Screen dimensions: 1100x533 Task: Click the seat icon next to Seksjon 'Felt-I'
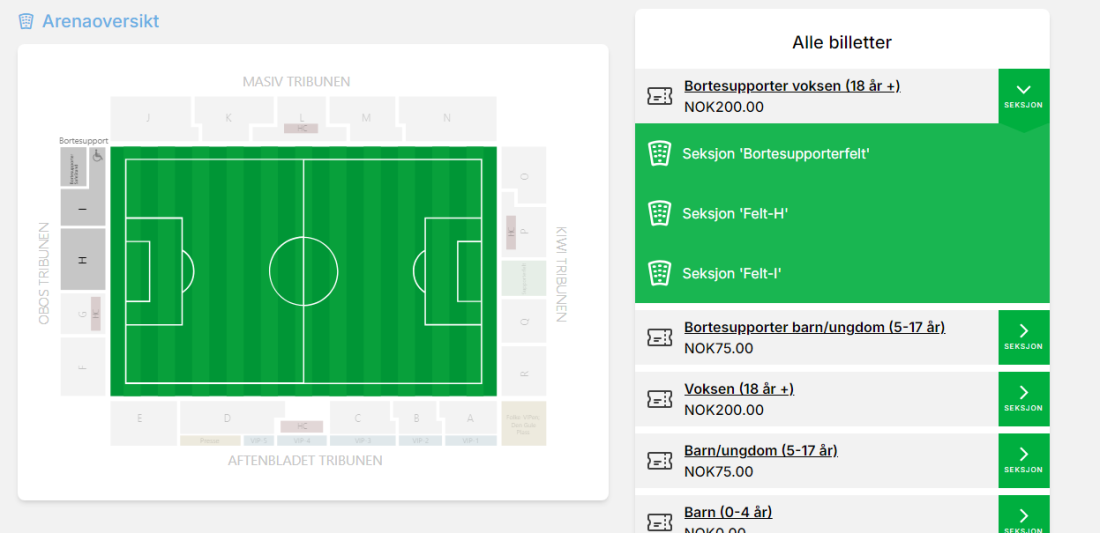tap(659, 274)
